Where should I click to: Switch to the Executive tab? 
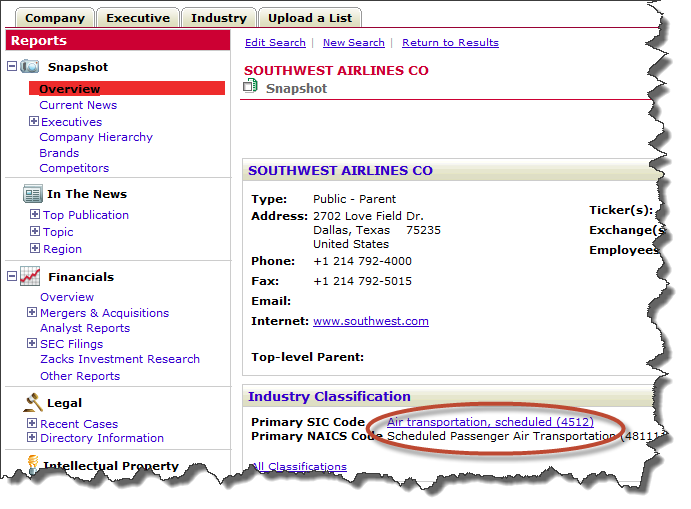pos(138,18)
